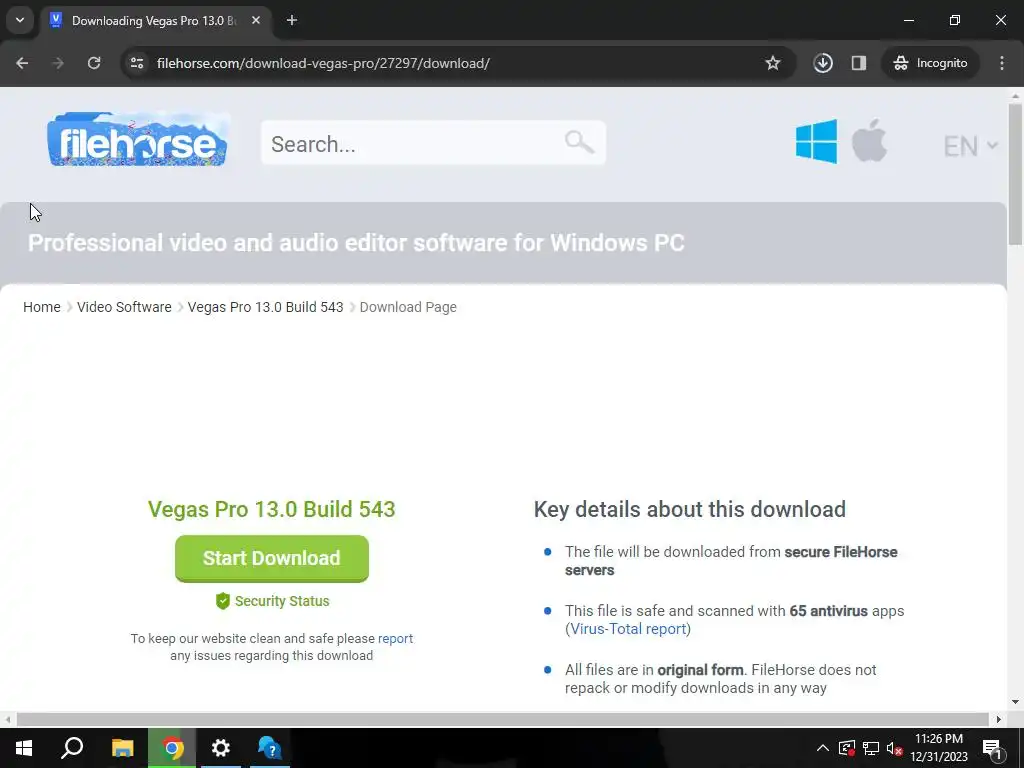Open Video Software breadcrumb
Viewport: 1024px width, 768px height.
point(124,307)
